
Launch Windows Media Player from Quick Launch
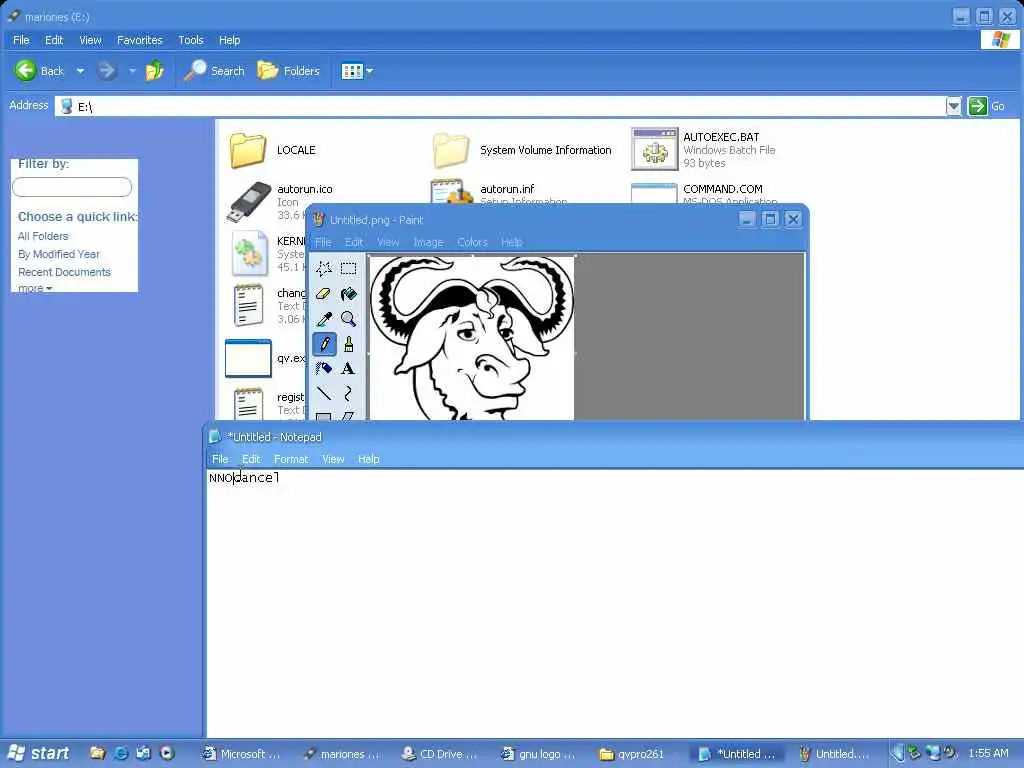click(167, 753)
